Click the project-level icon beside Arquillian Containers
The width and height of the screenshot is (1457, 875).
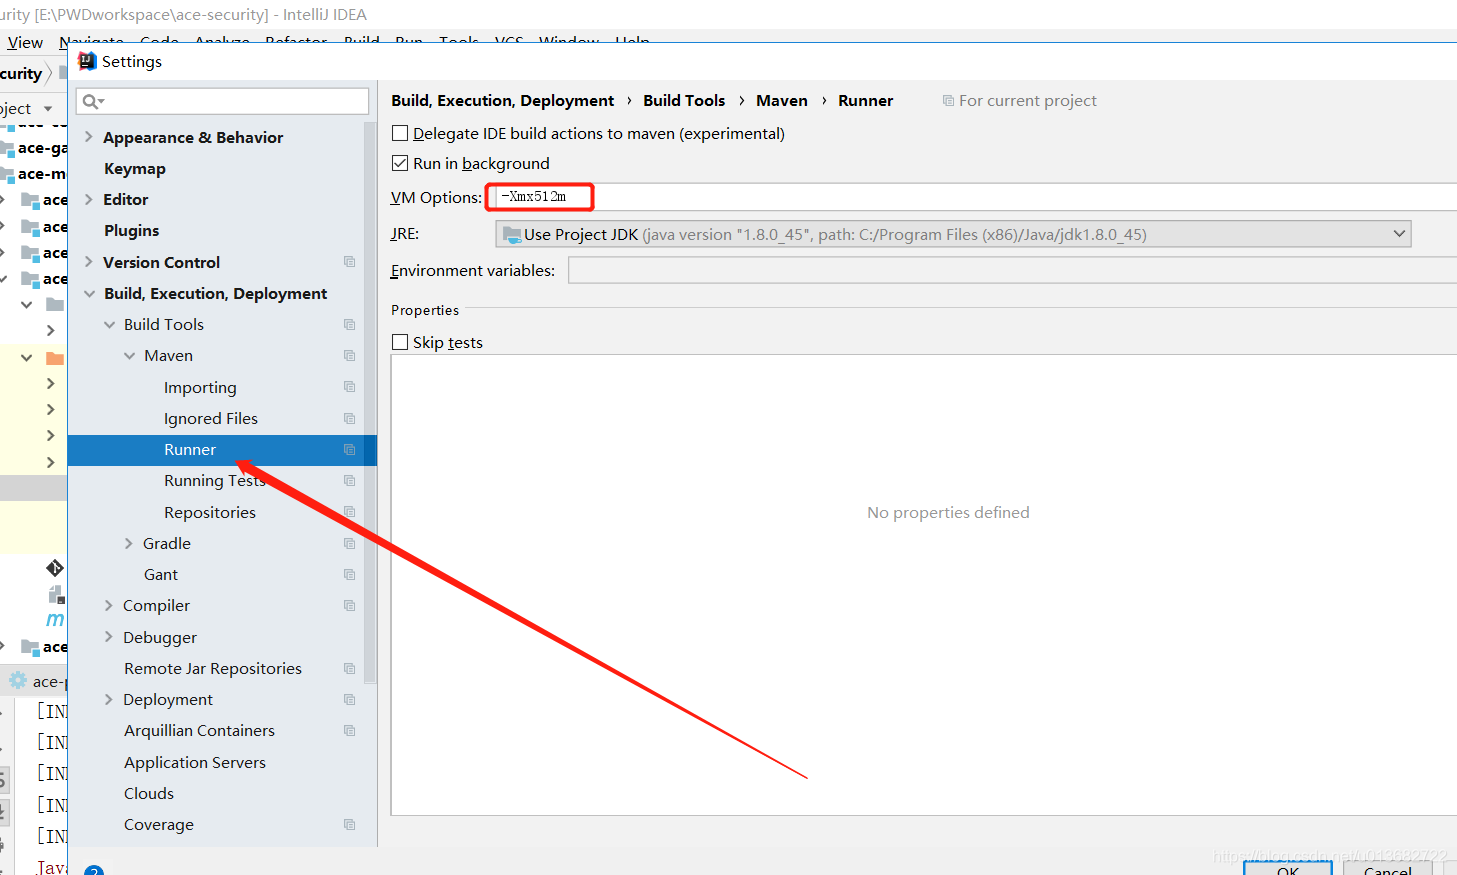(x=349, y=730)
